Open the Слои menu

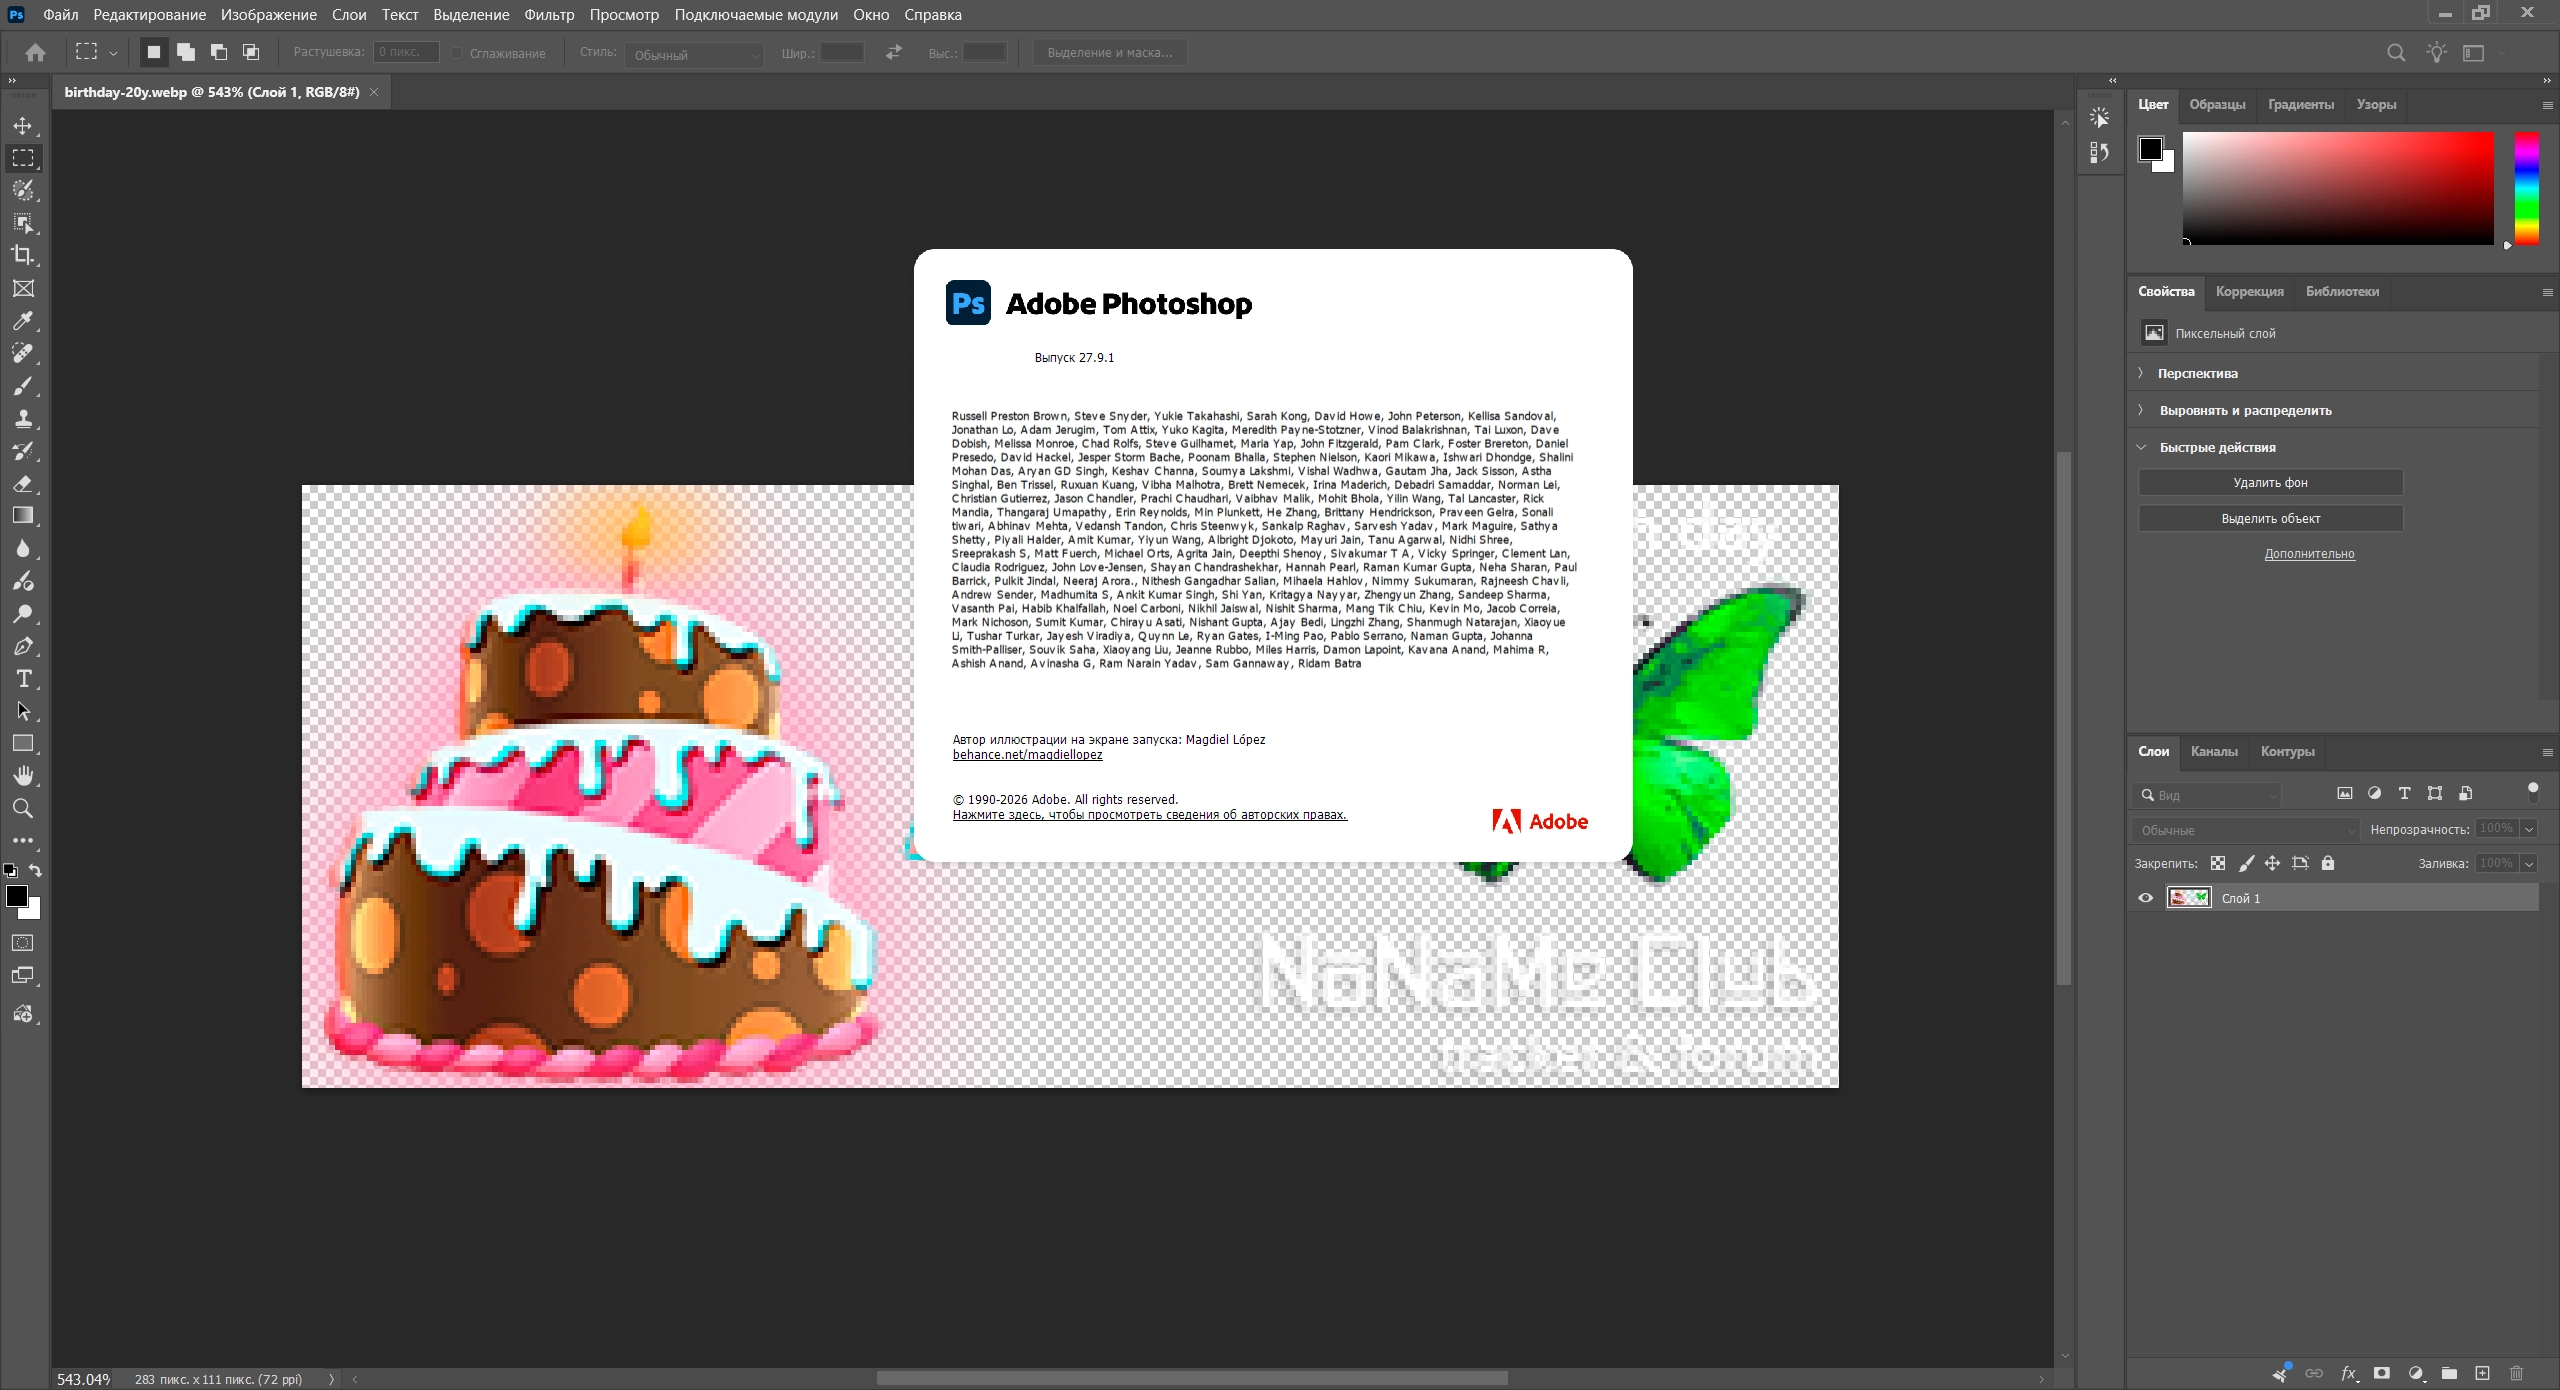(x=349, y=15)
